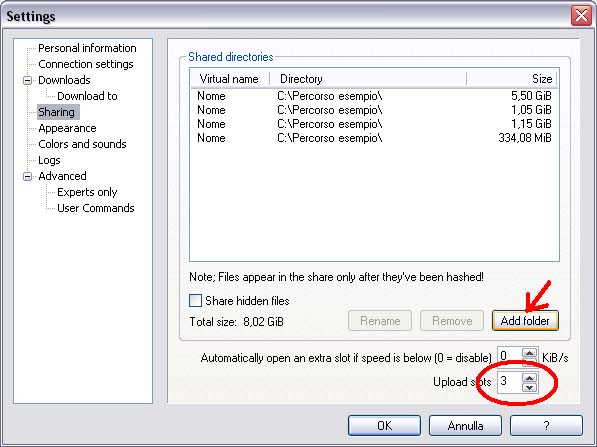Image resolution: width=597 pixels, height=447 pixels.
Task: Go to Appearance settings
Action: (67, 128)
